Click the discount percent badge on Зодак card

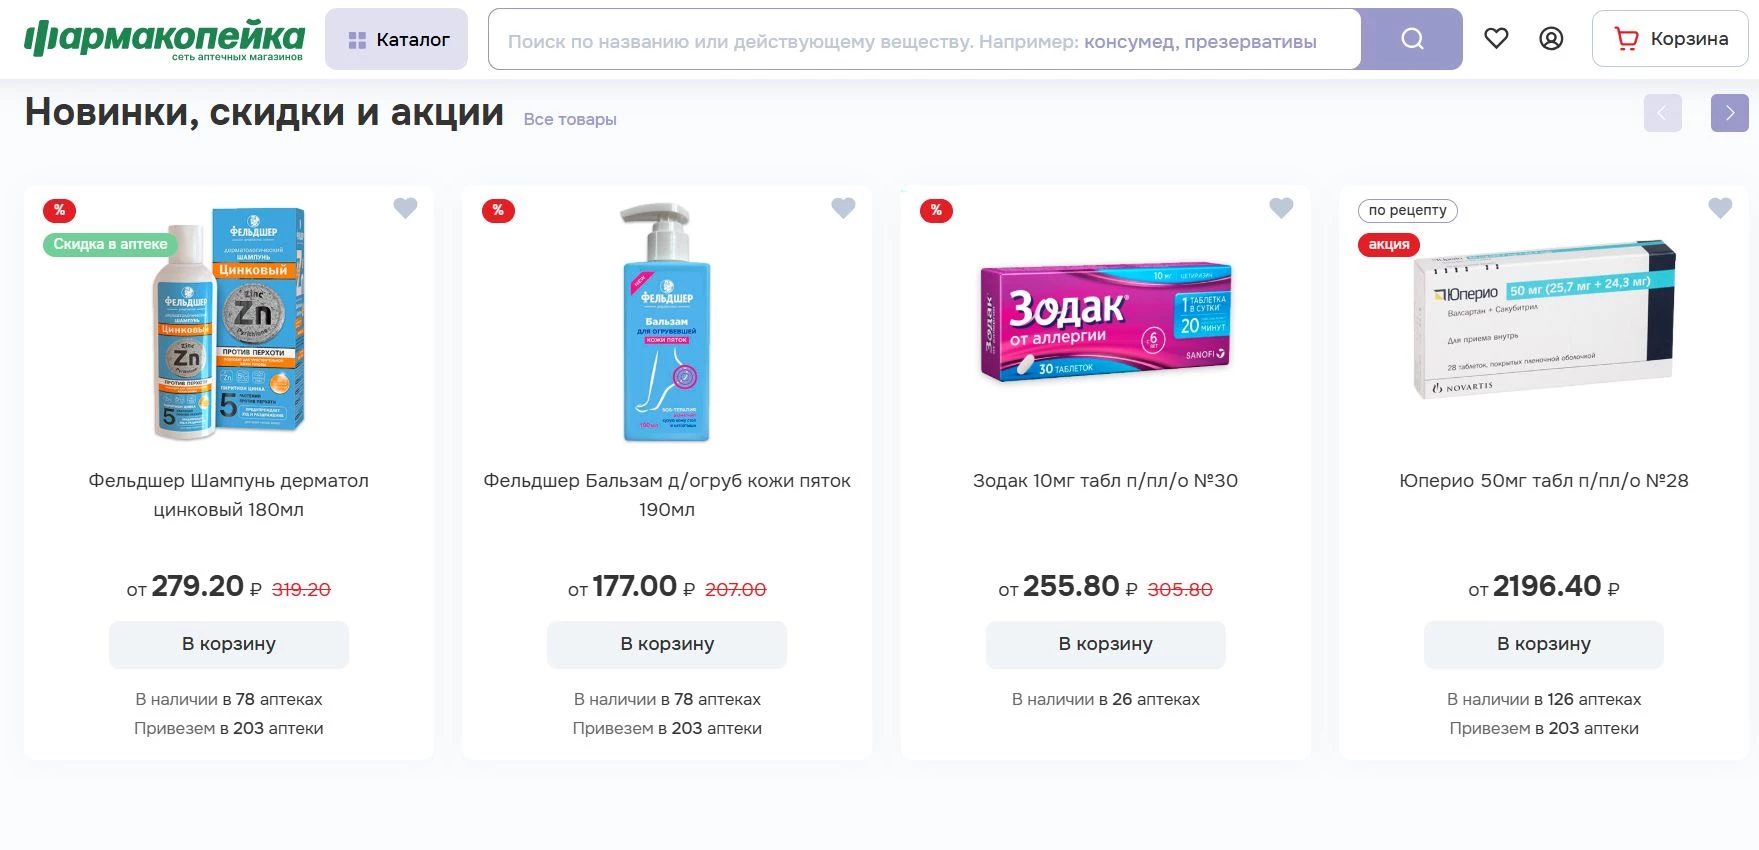click(936, 210)
